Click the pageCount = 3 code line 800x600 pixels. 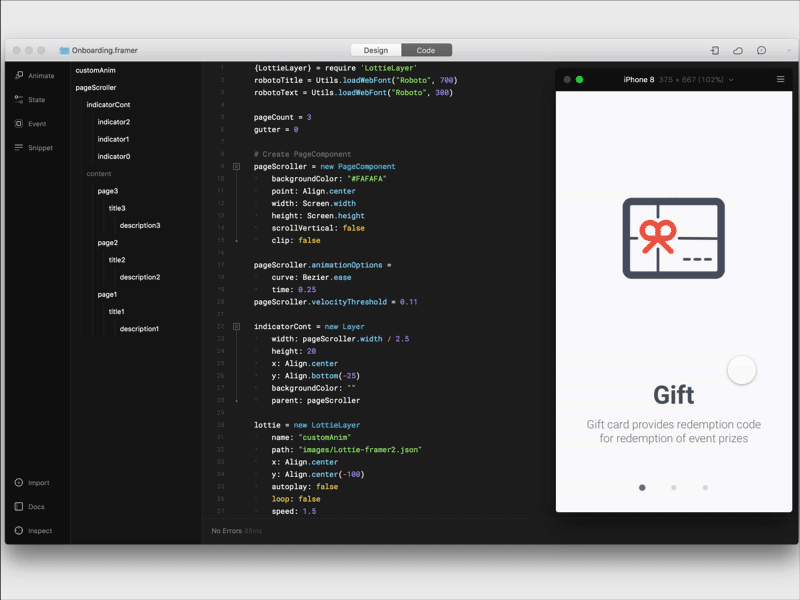click(282, 117)
